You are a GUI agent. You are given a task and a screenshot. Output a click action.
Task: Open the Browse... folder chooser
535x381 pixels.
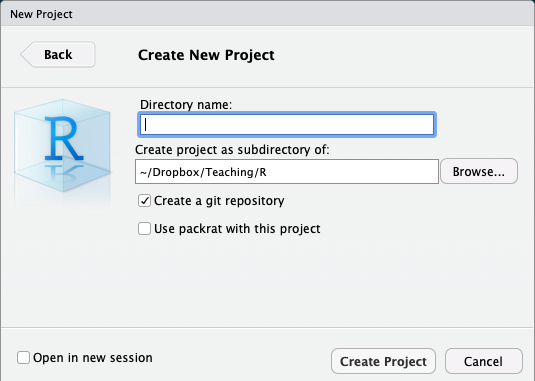click(479, 171)
